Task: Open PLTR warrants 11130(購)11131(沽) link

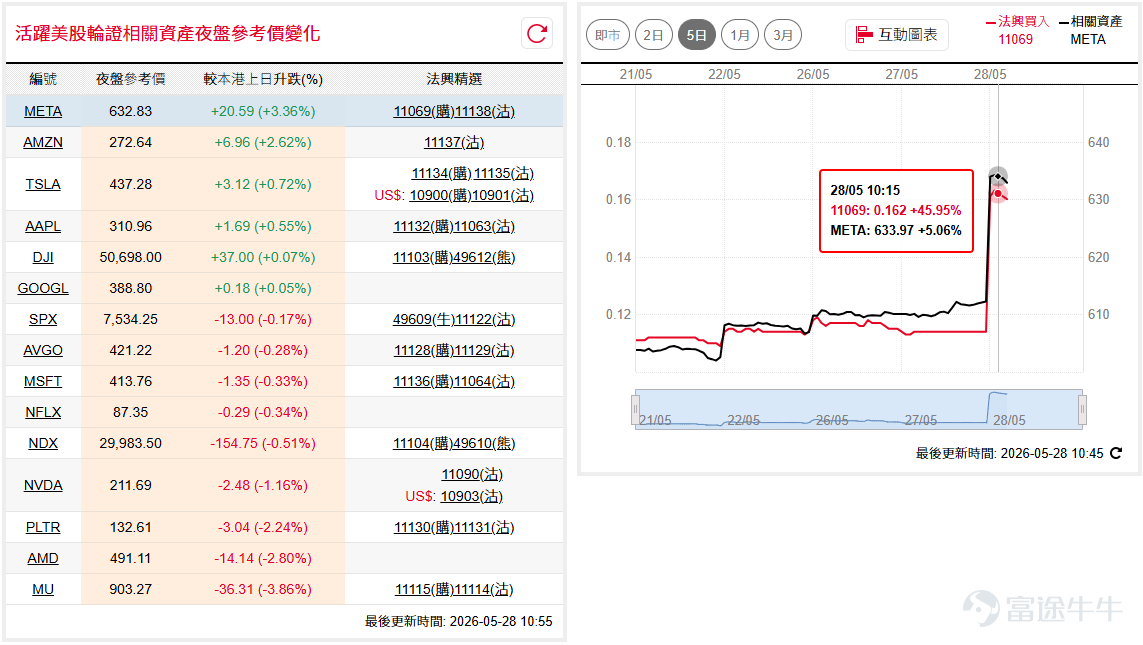Action: click(454, 527)
